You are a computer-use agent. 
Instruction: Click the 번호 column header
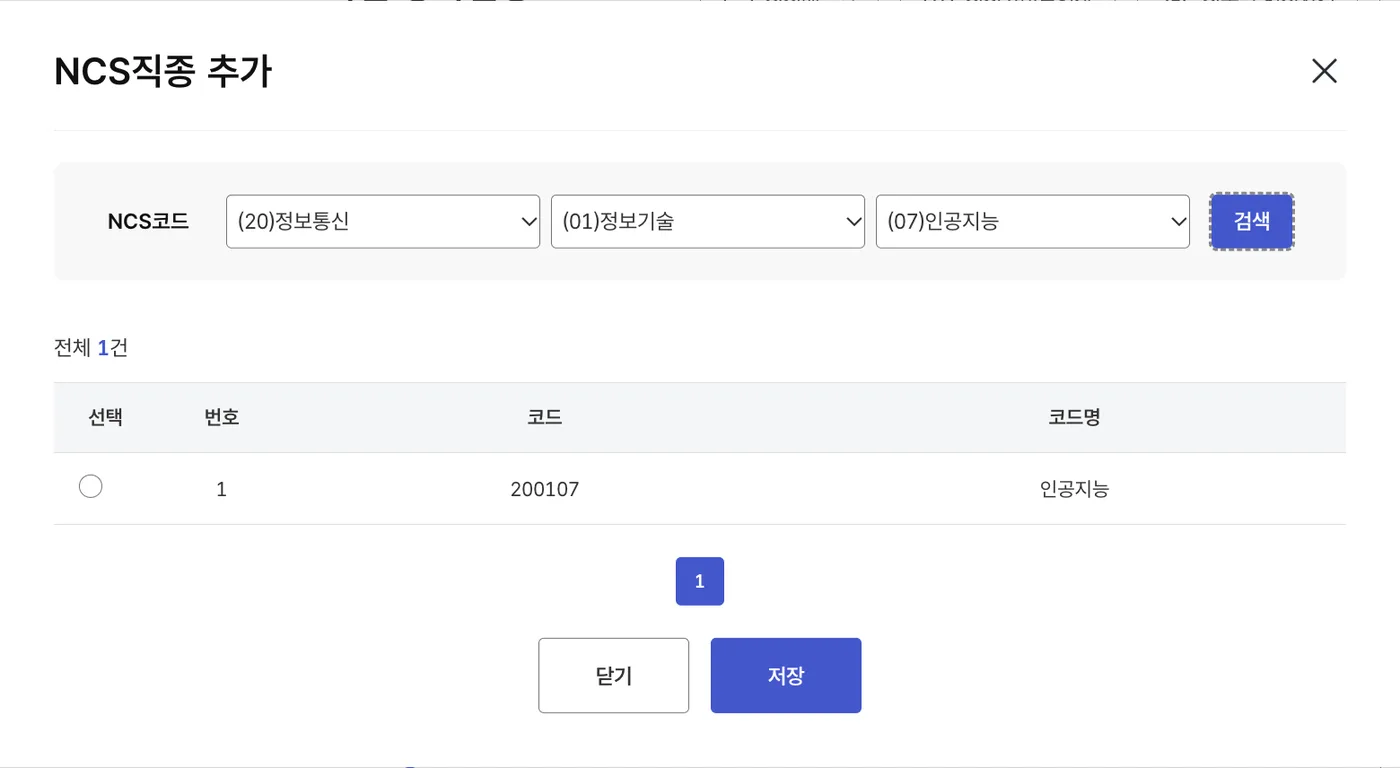pos(222,417)
